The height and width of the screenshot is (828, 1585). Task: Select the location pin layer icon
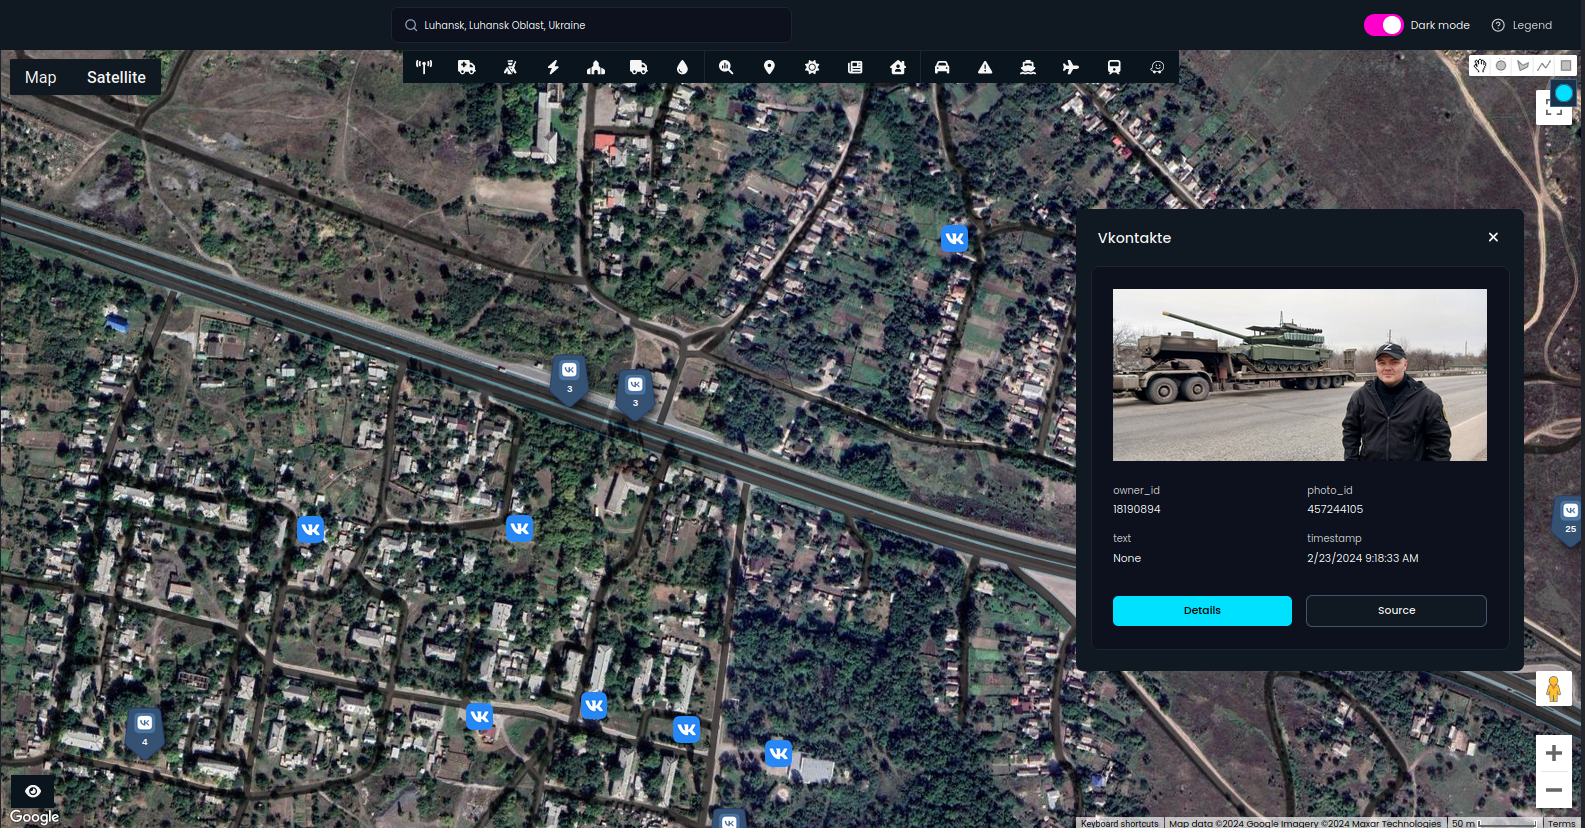[x=769, y=67]
